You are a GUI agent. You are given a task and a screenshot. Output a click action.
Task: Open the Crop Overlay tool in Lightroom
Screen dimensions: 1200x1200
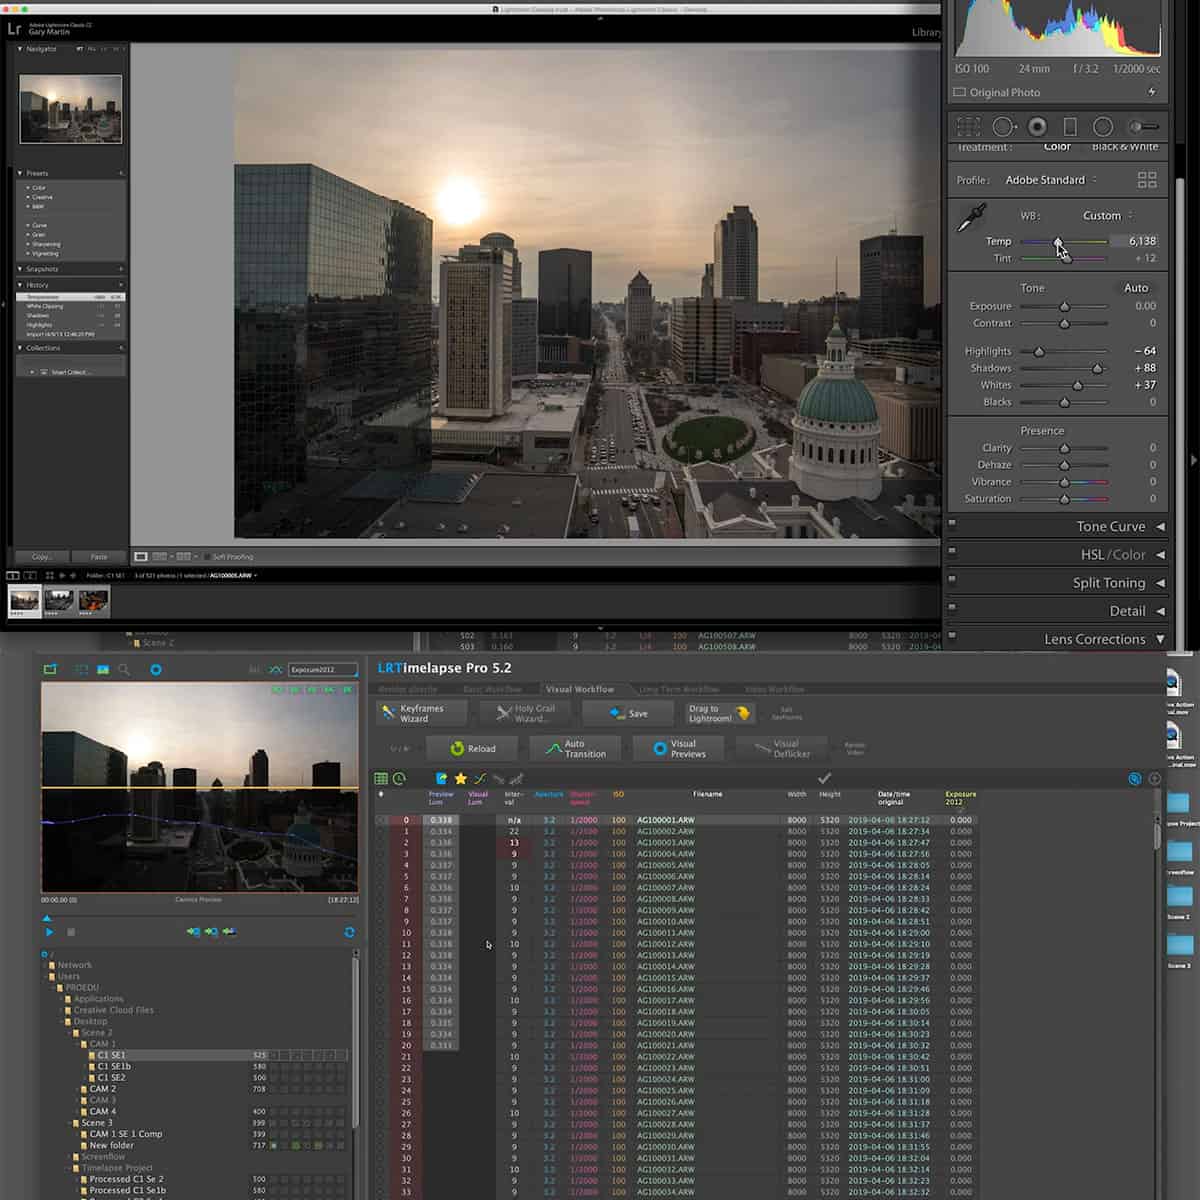click(x=967, y=128)
